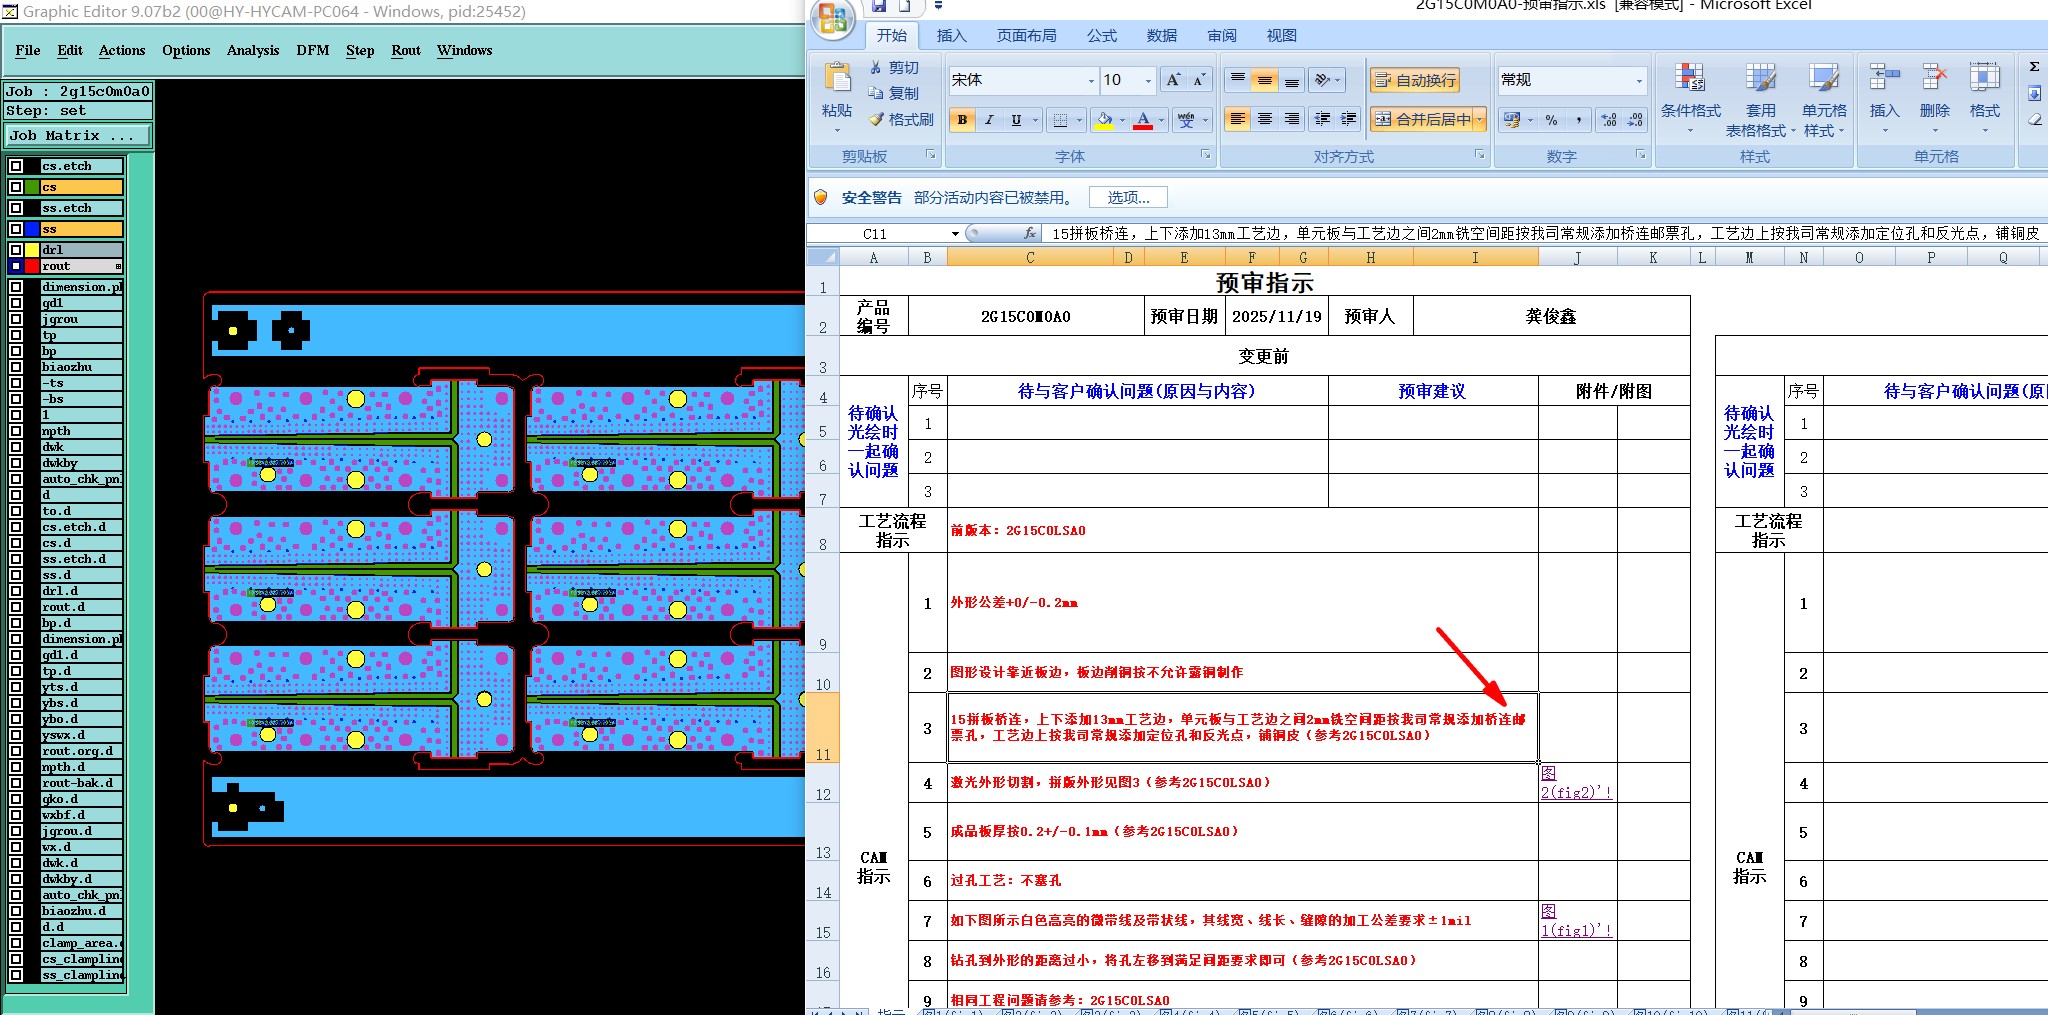Viewport: 2048px width, 1015px height.
Task: Click the Job Matrix ... button
Action: pyautogui.click(x=78, y=135)
